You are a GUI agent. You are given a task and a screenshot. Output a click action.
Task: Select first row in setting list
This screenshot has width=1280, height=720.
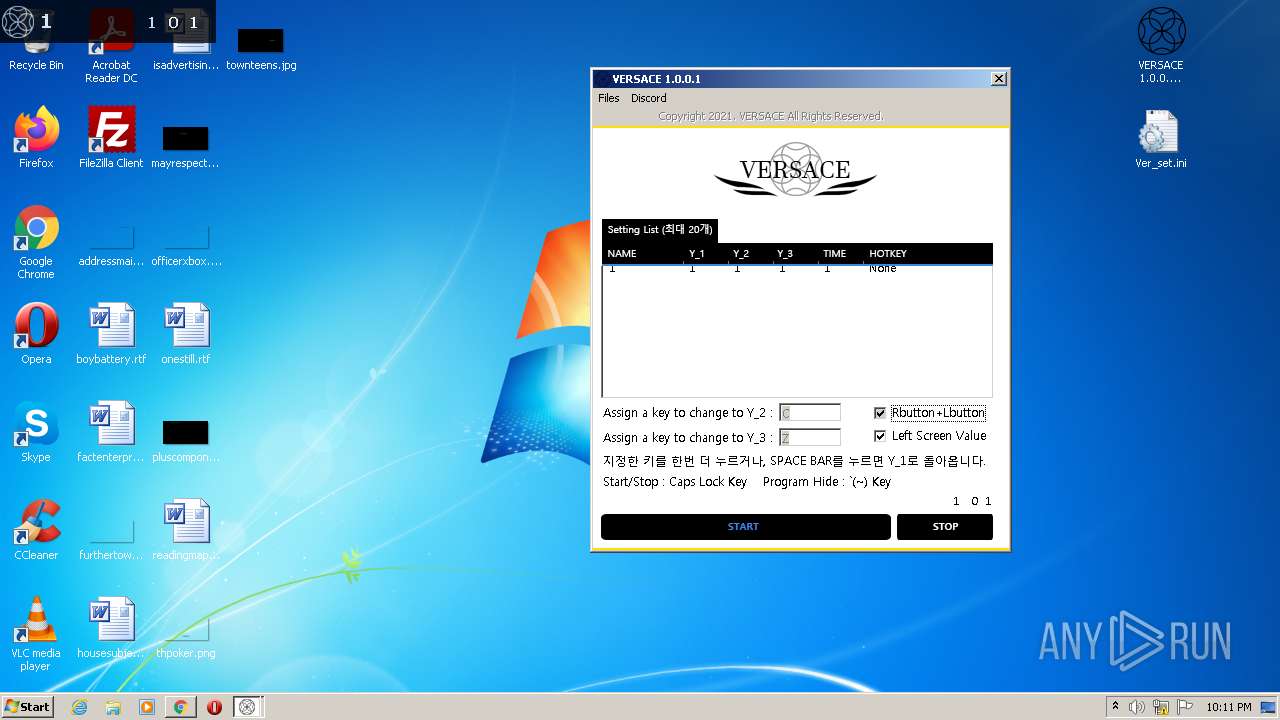pos(797,269)
